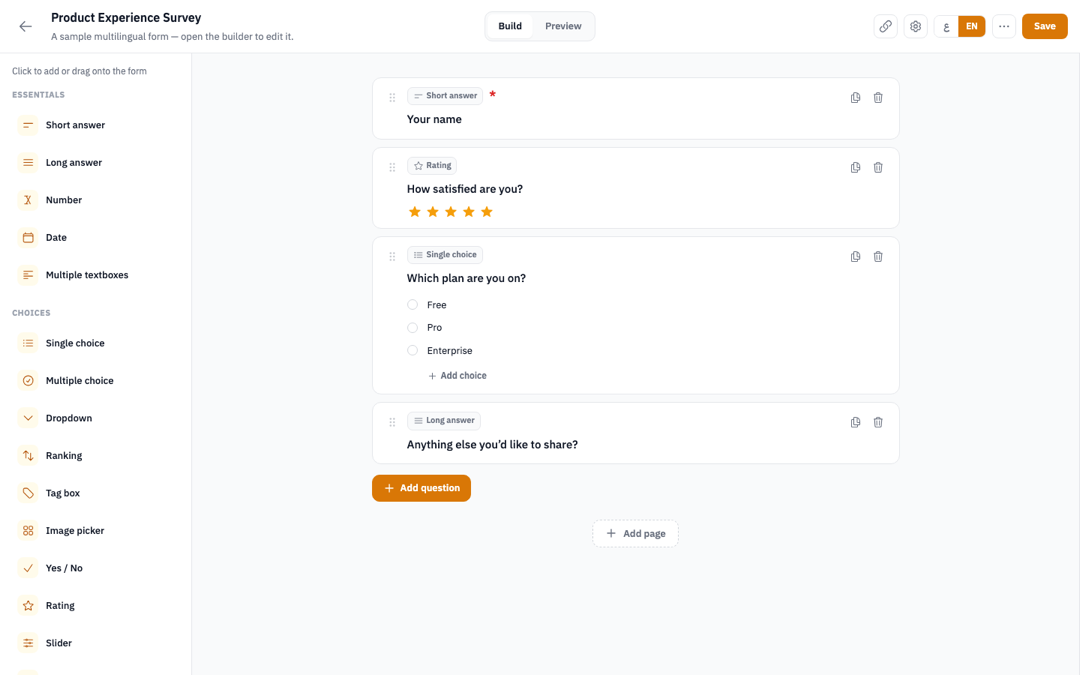Duplicate the 'How satisfied are you?' question
The height and width of the screenshot is (675, 1080).
855,167
